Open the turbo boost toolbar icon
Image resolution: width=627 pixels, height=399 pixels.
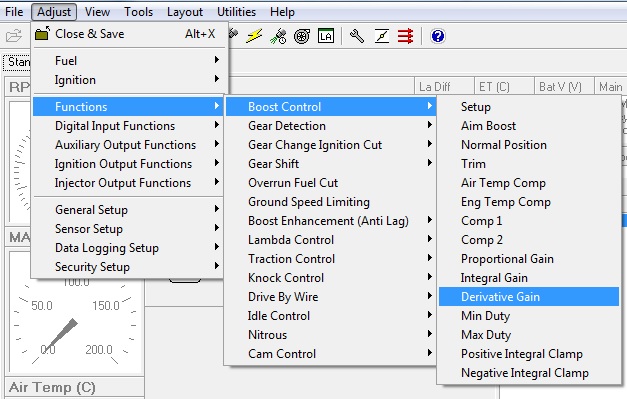[x=302, y=36]
